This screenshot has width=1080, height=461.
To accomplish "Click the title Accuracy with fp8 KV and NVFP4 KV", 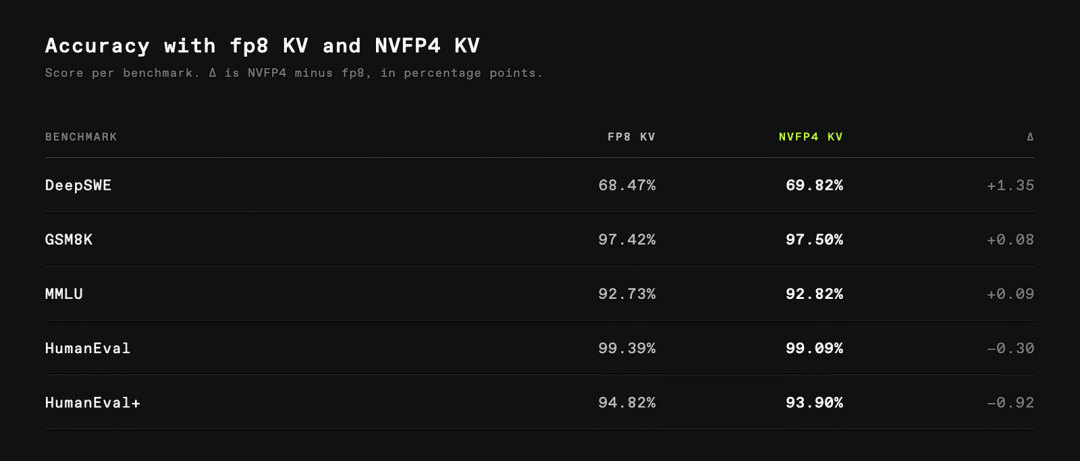I will click(x=262, y=46).
